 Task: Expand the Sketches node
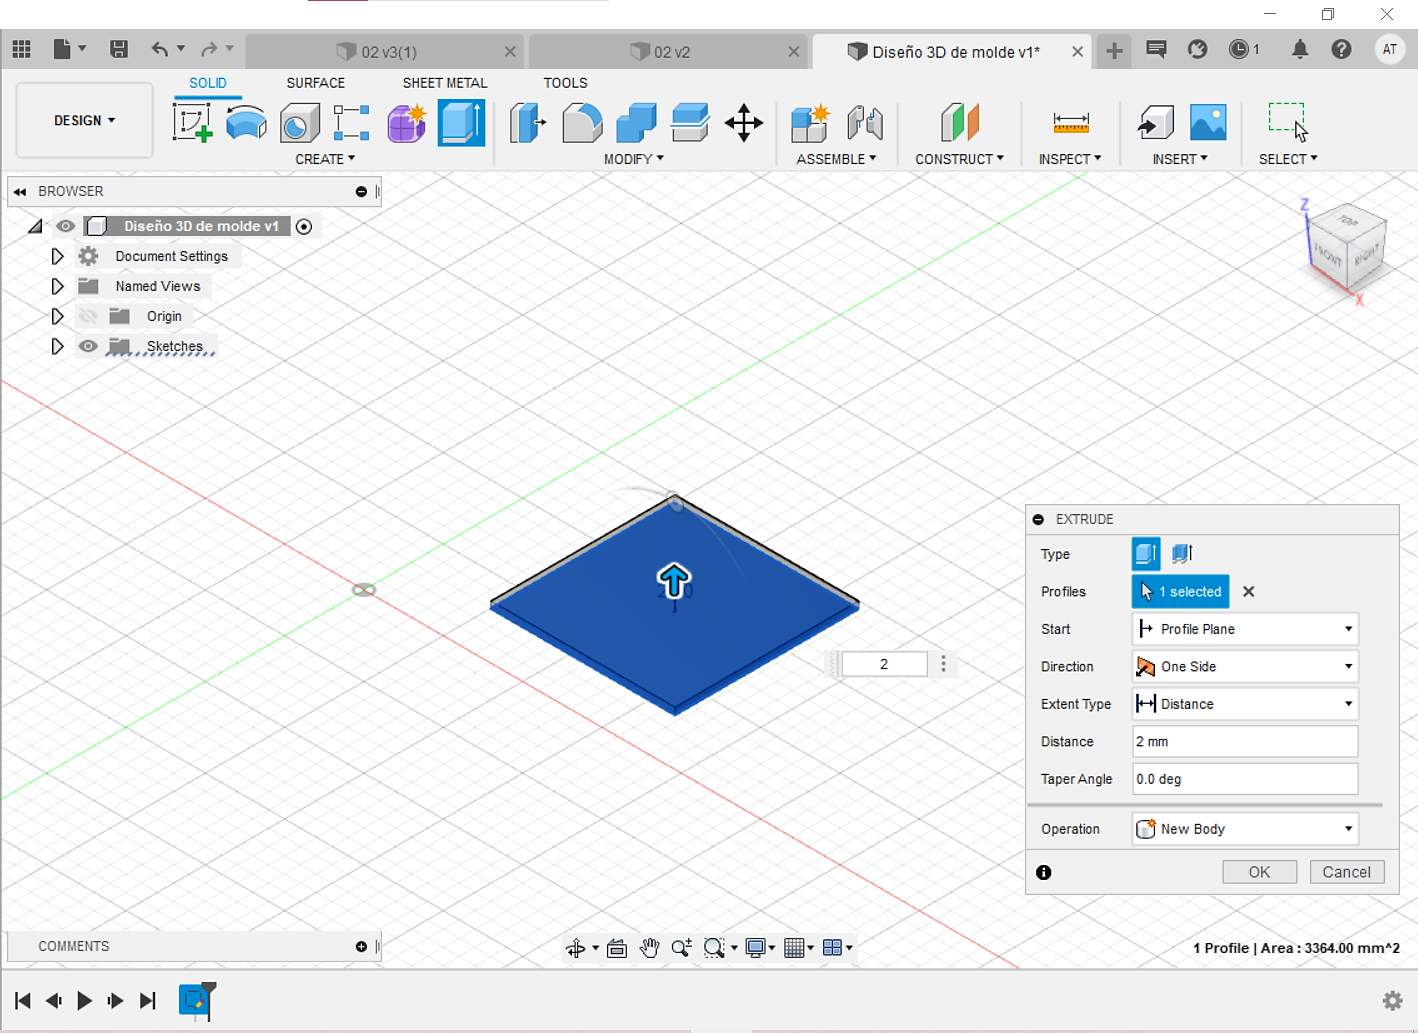click(x=57, y=346)
